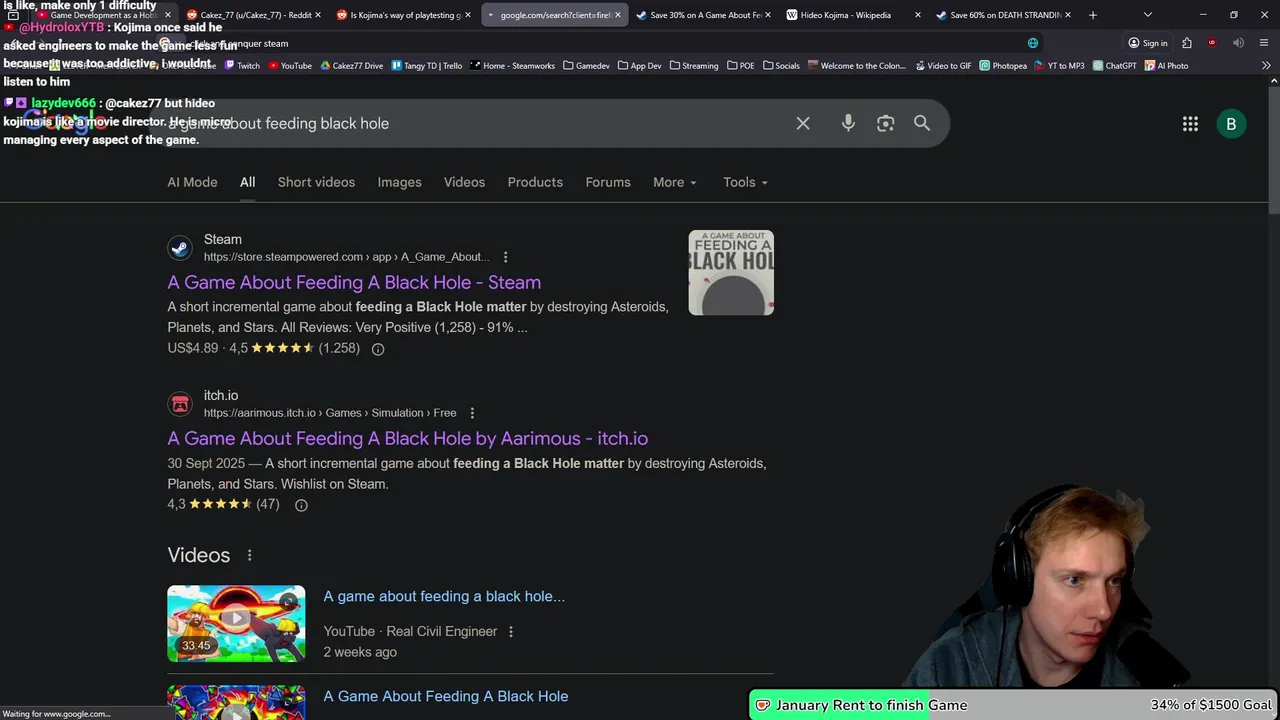Switch to Short videos search tab
The width and height of the screenshot is (1280, 720).
click(x=316, y=182)
